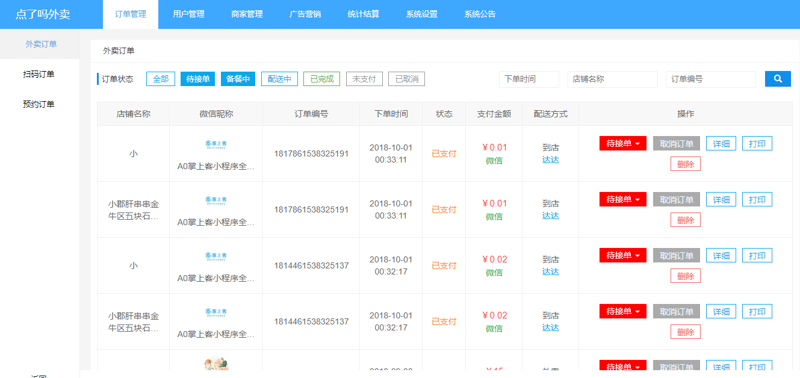Click the 达达 link in the 小 ¥0.02 row

[551, 272]
